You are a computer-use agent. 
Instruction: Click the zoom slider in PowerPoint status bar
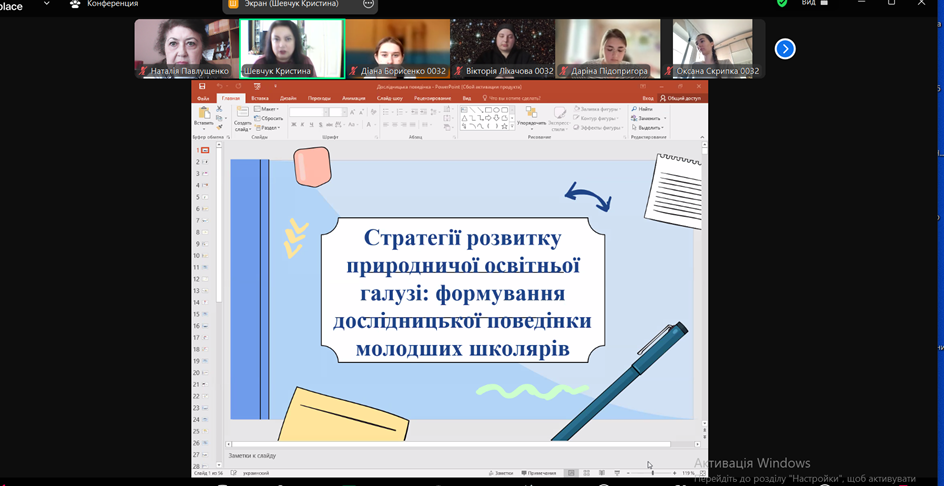coord(653,473)
